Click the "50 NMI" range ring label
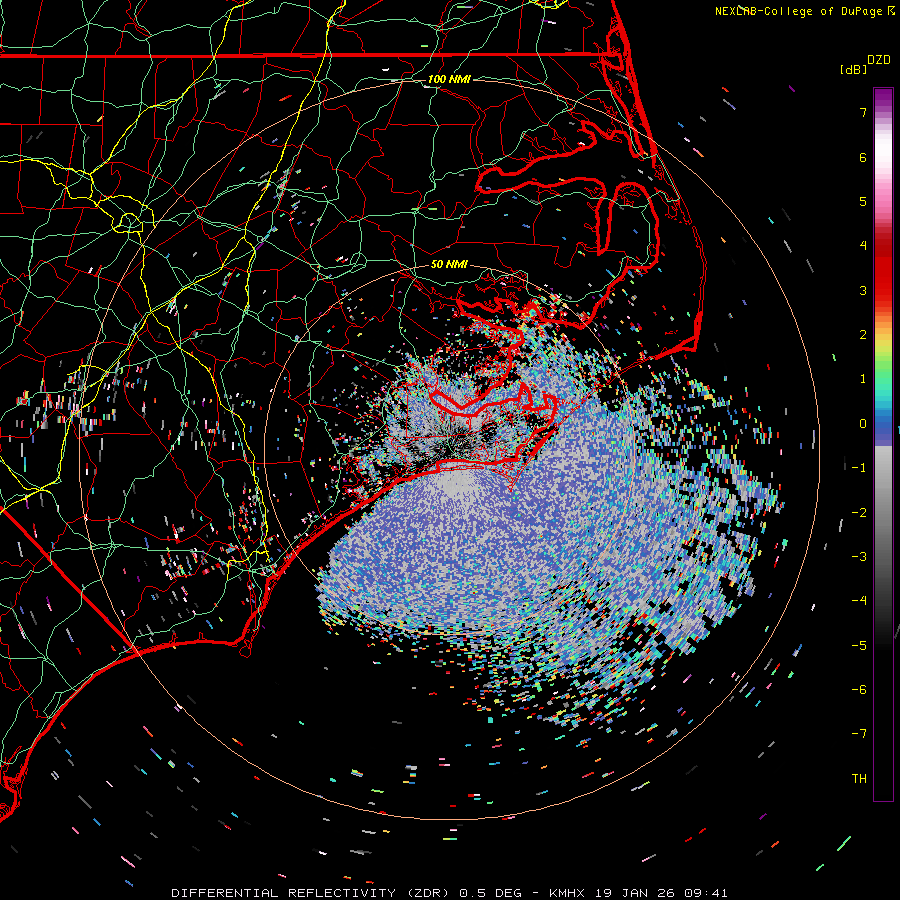 (x=449, y=264)
